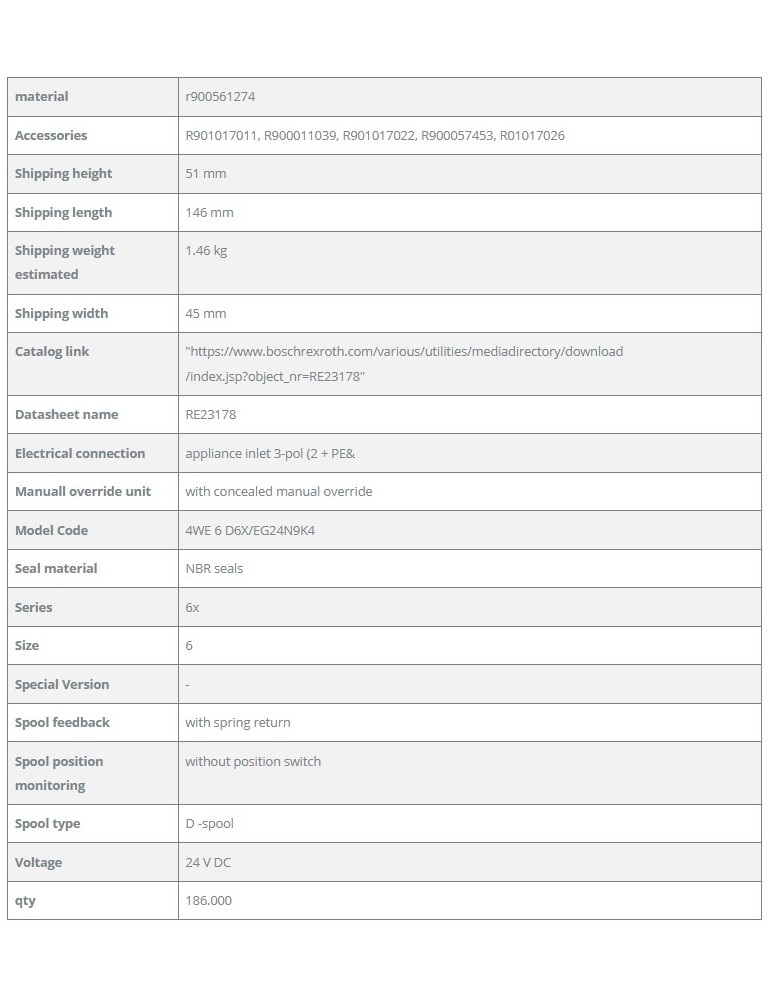The height and width of the screenshot is (1000, 771).
Task: Select the Electrical connection label
Action: [80, 454]
